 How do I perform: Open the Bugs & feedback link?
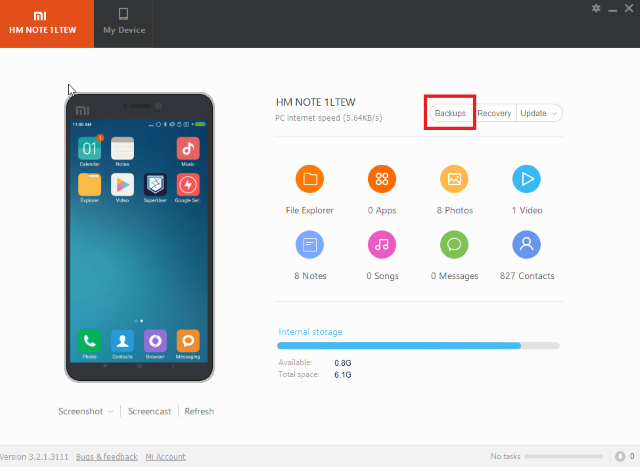click(107, 457)
